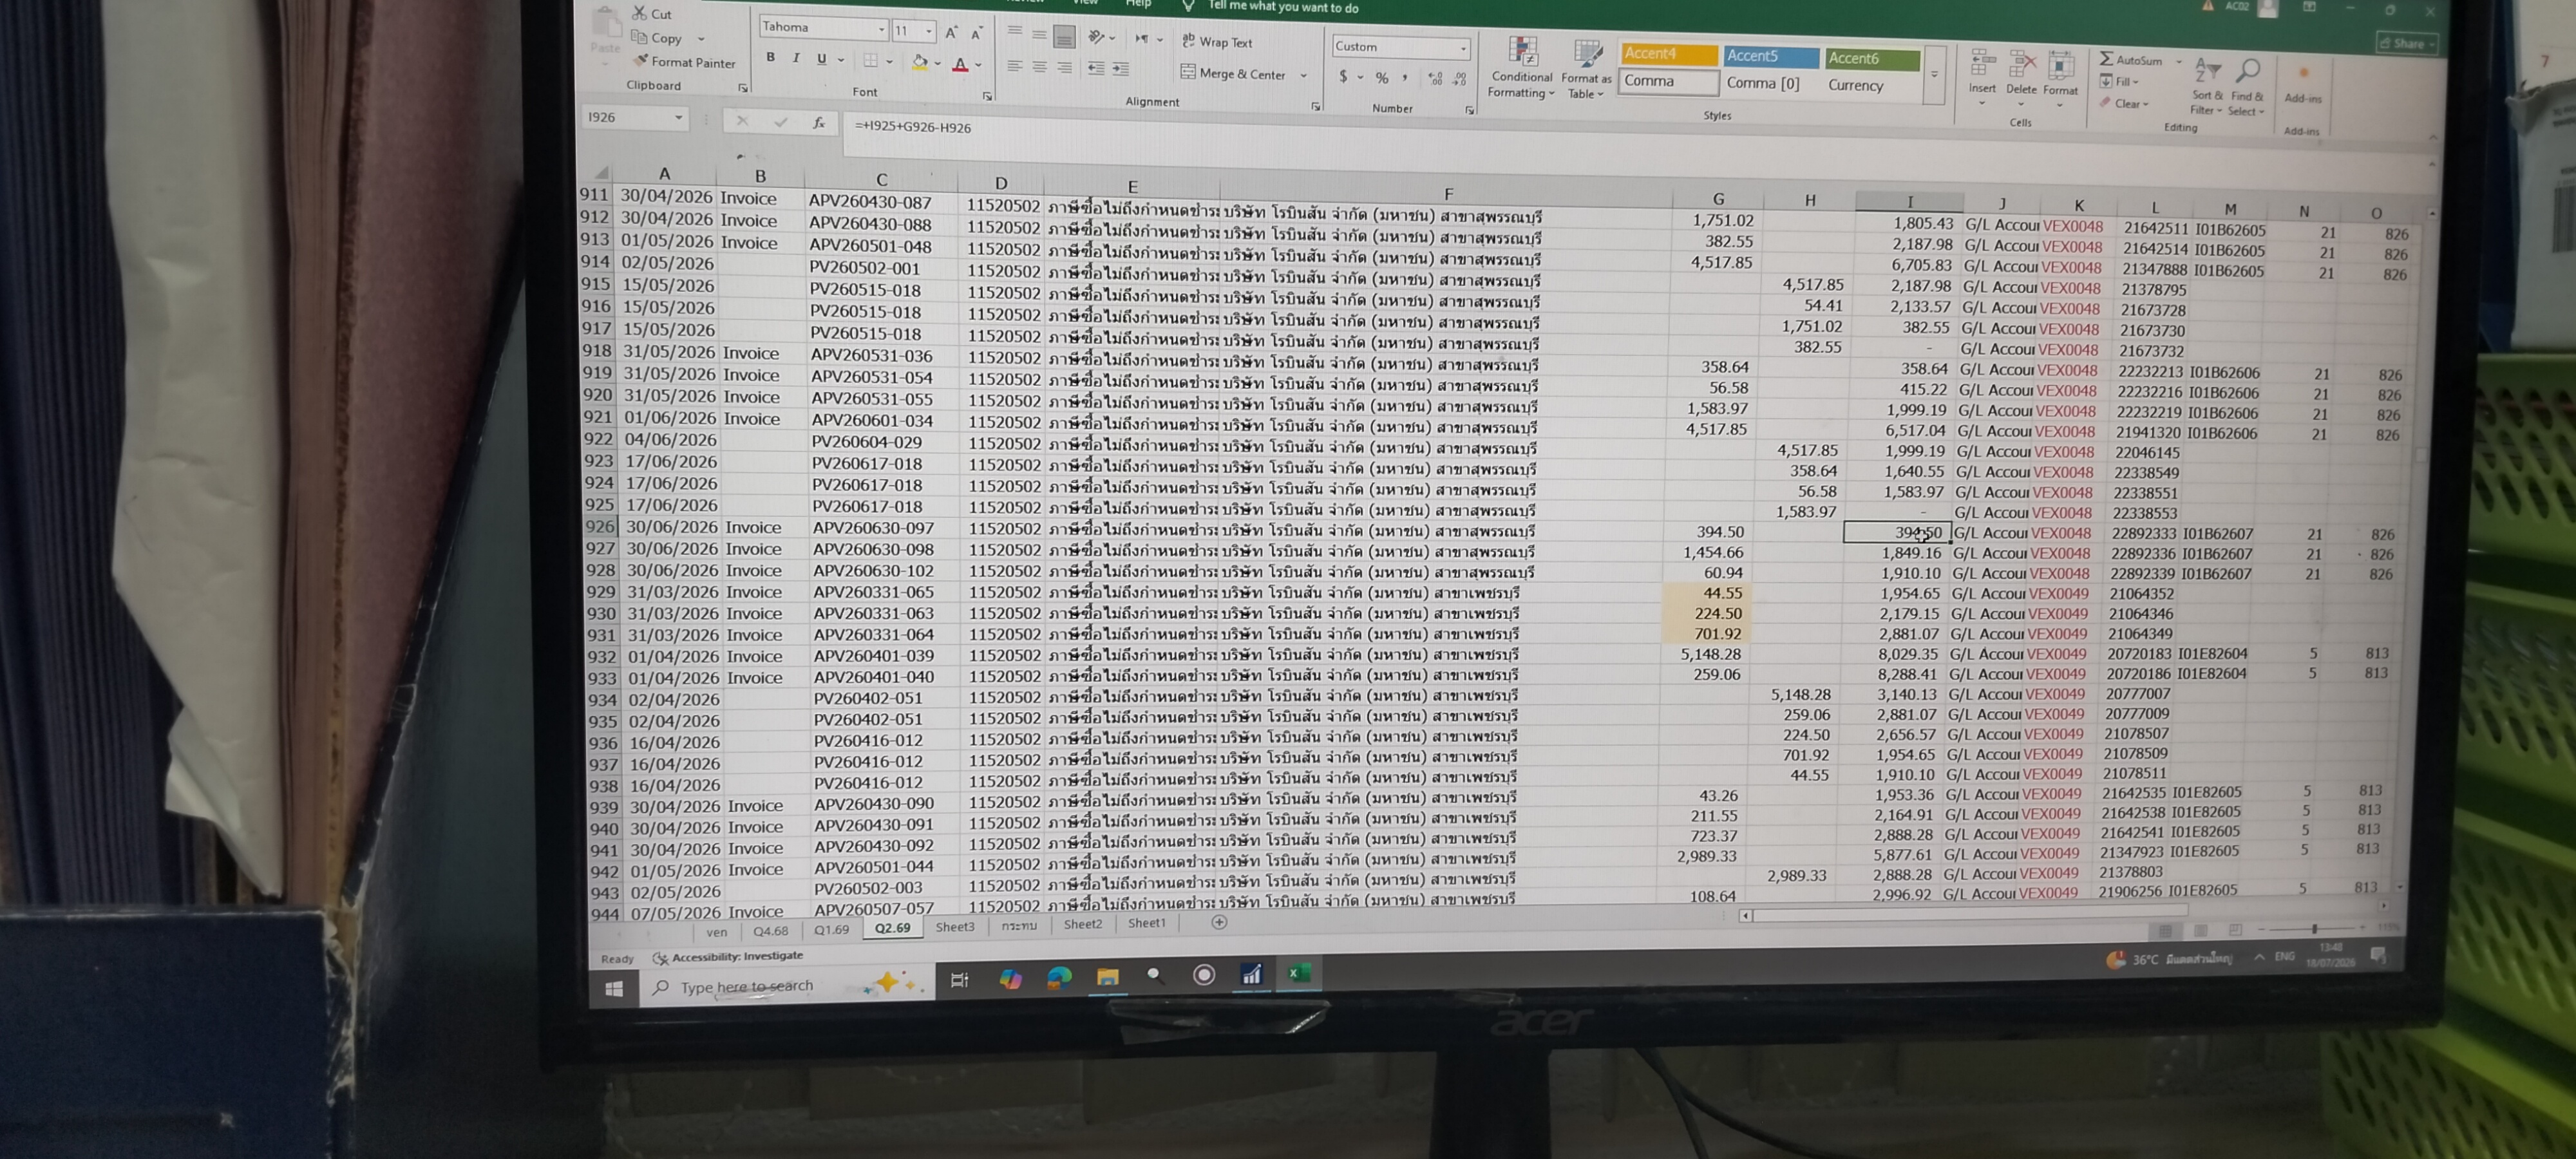The width and height of the screenshot is (2576, 1159).
Task: Click the Name Box showing I926
Action: click(x=635, y=117)
